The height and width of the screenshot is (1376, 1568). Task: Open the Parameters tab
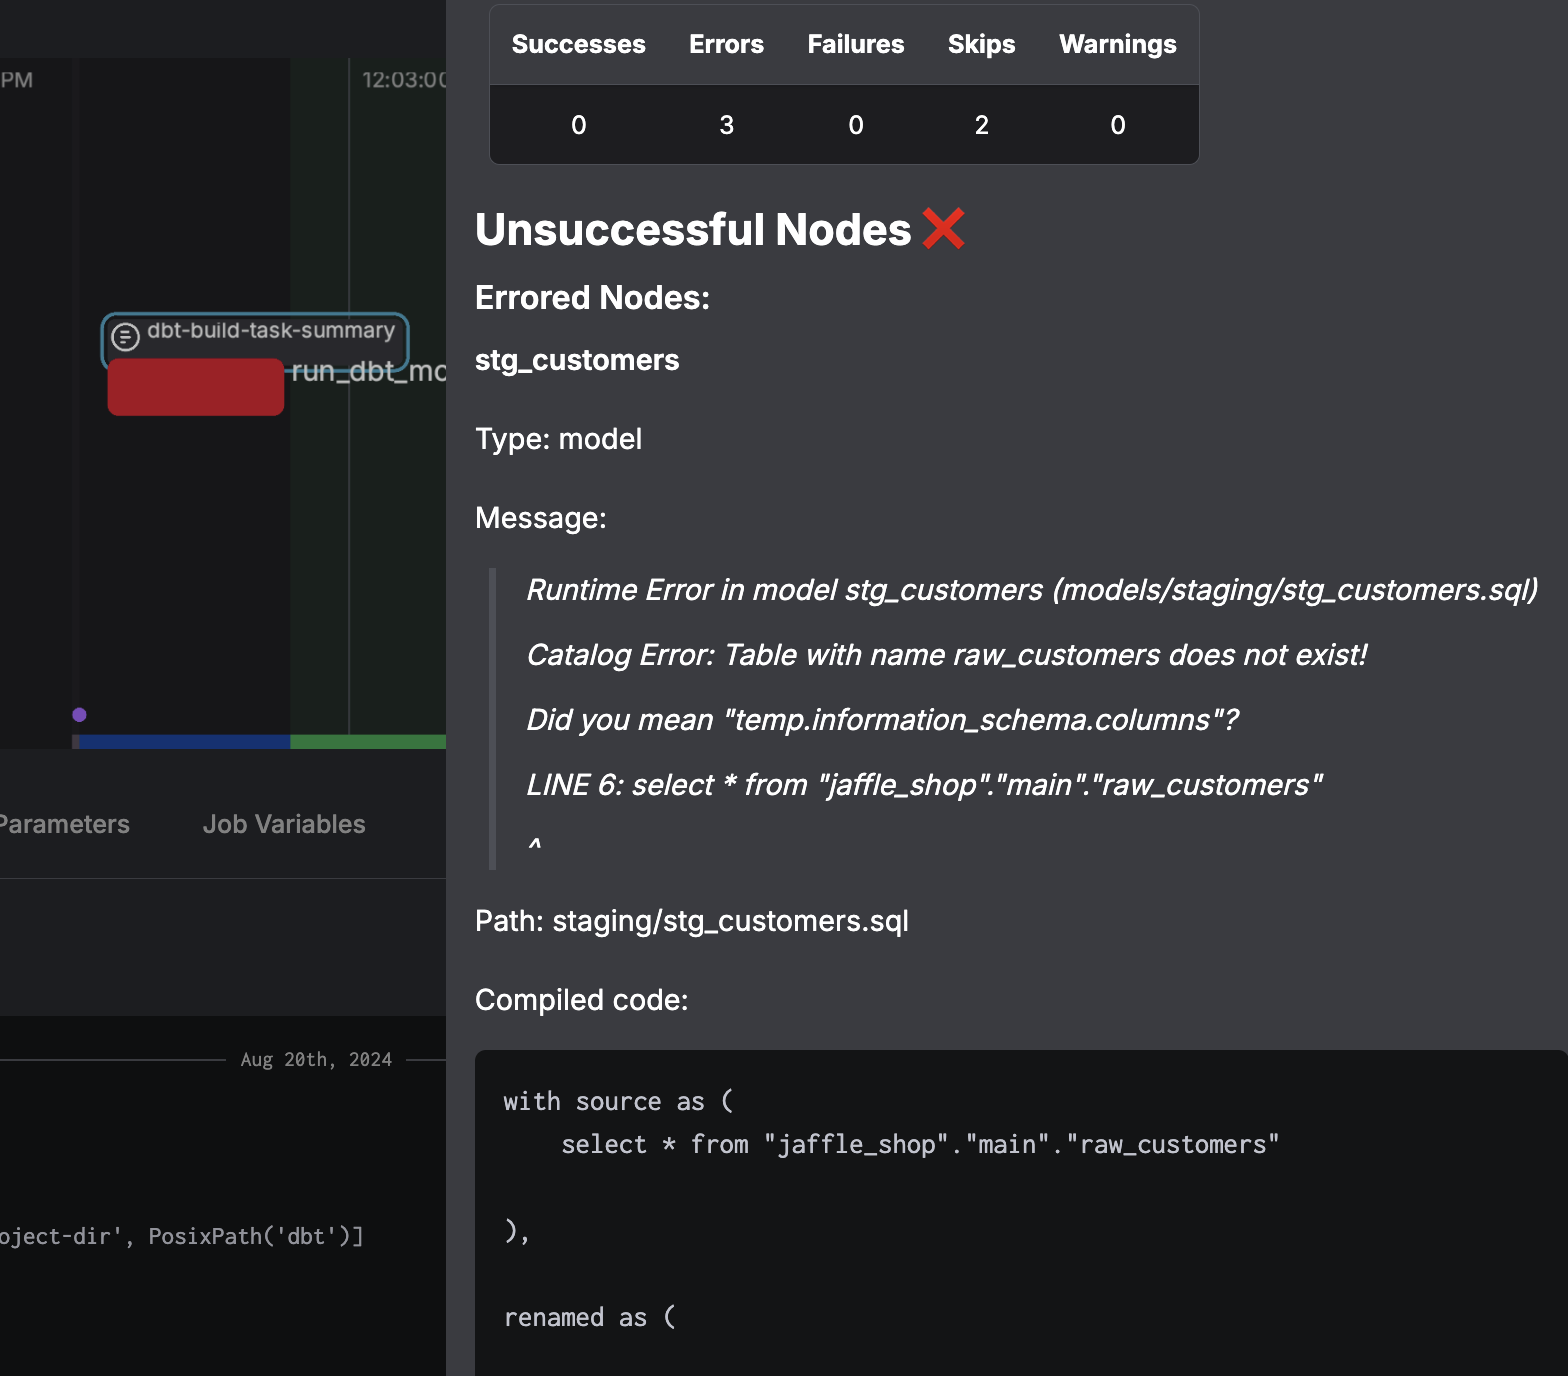coord(64,824)
